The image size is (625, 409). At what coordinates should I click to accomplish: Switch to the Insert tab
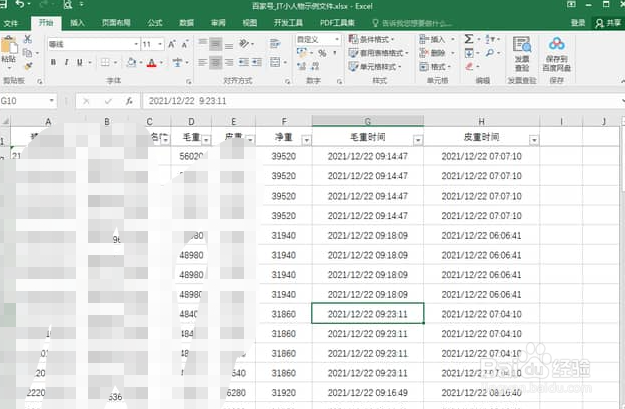pyautogui.click(x=77, y=23)
